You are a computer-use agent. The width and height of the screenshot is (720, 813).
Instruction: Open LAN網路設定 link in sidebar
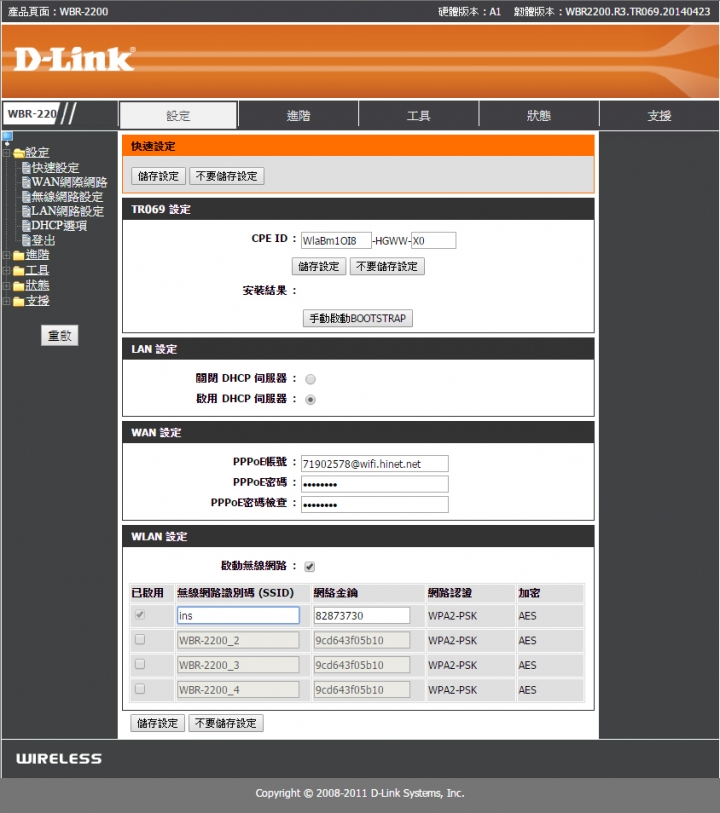click(68, 211)
